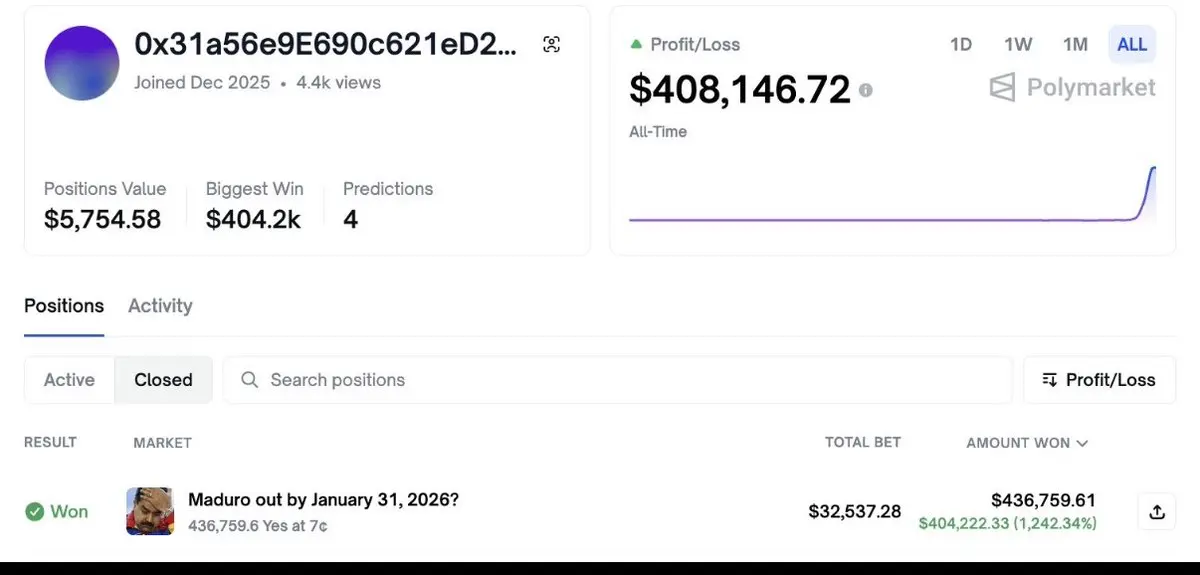Select the 1M time range
Image resolution: width=1200 pixels, height=575 pixels.
[1075, 44]
